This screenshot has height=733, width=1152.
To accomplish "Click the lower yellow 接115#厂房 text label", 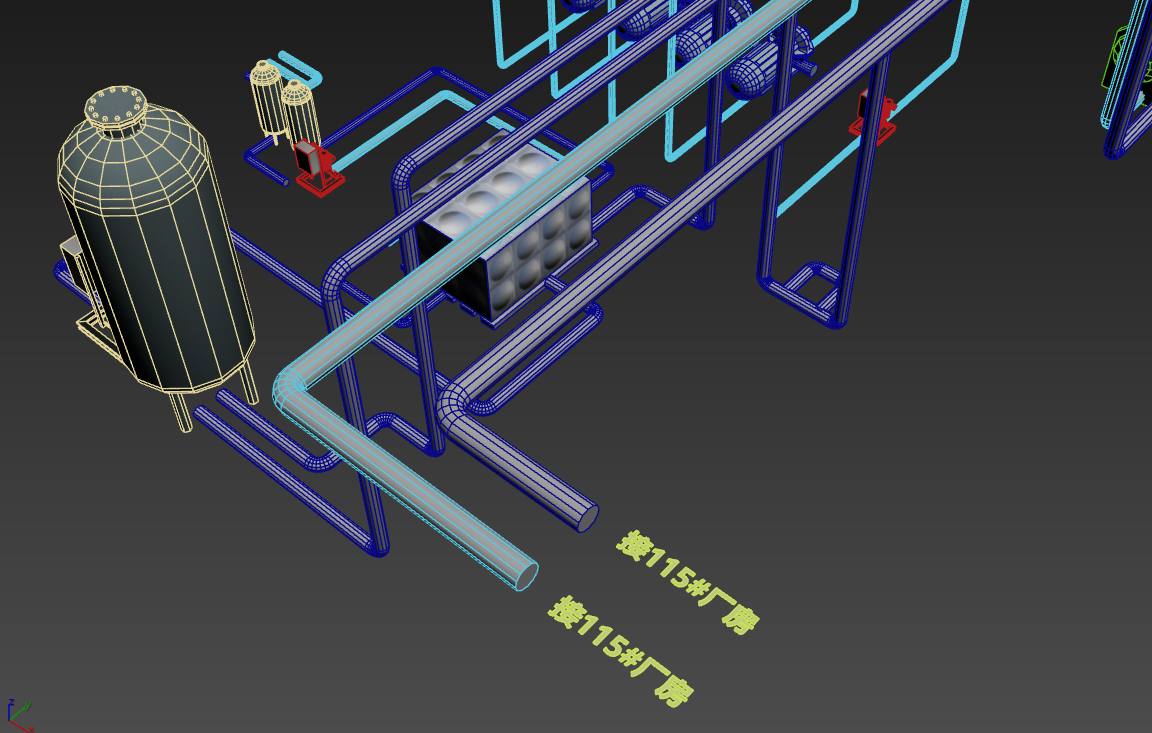I will point(621,650).
